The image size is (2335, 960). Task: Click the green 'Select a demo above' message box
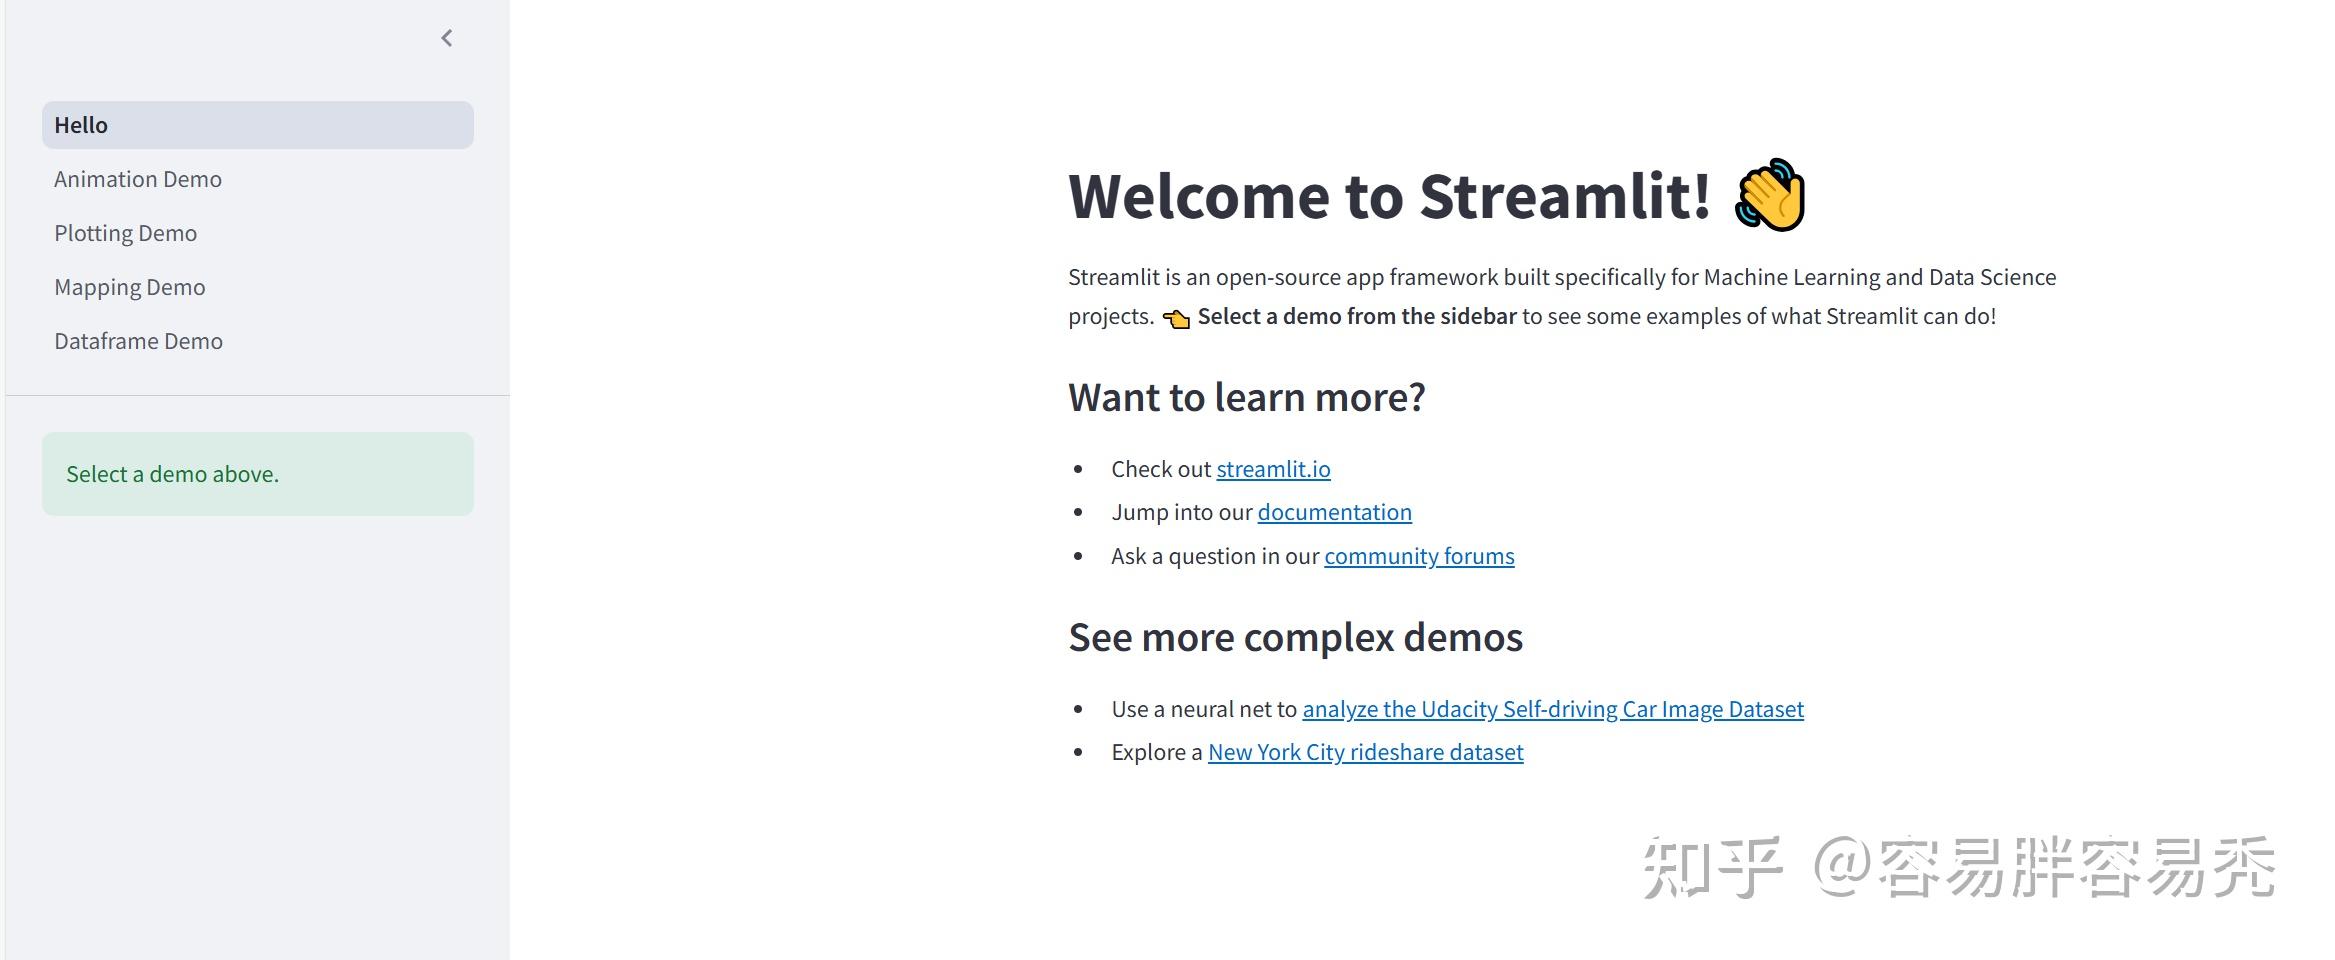click(257, 473)
